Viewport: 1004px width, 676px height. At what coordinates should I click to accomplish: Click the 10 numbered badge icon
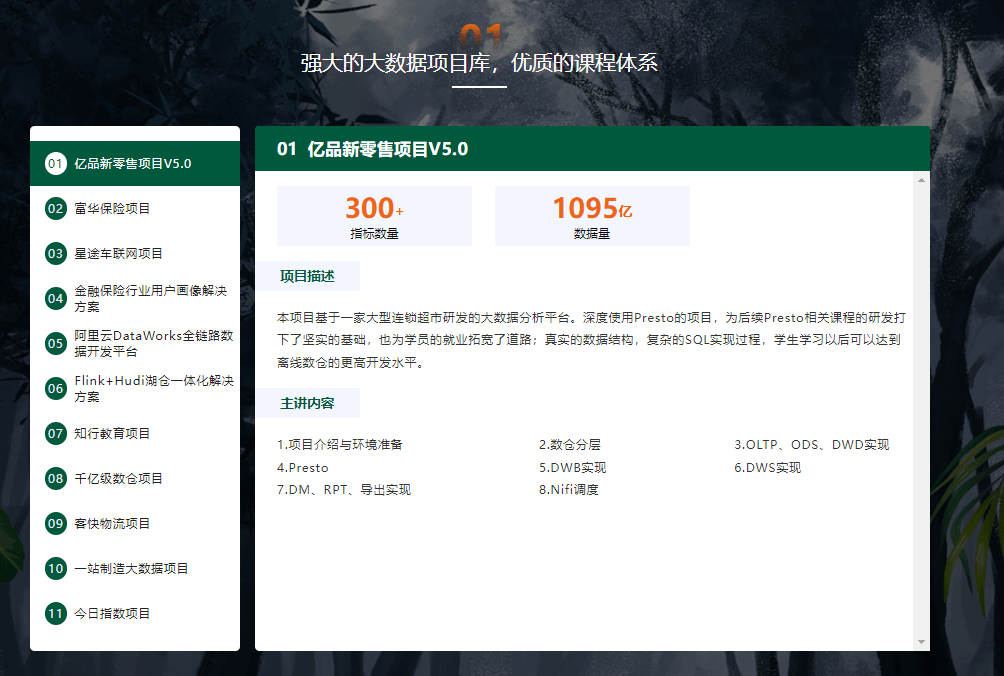pyautogui.click(x=56, y=568)
